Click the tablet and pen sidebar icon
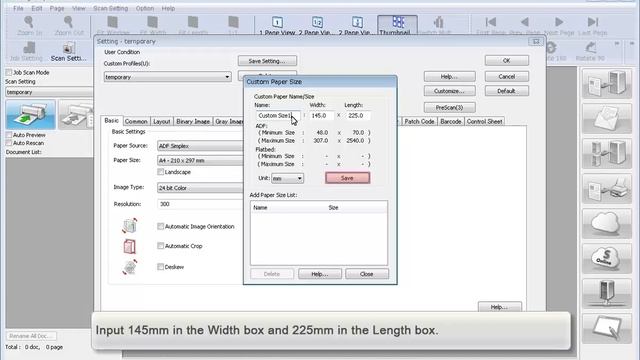640x360 pixels. 607,329
